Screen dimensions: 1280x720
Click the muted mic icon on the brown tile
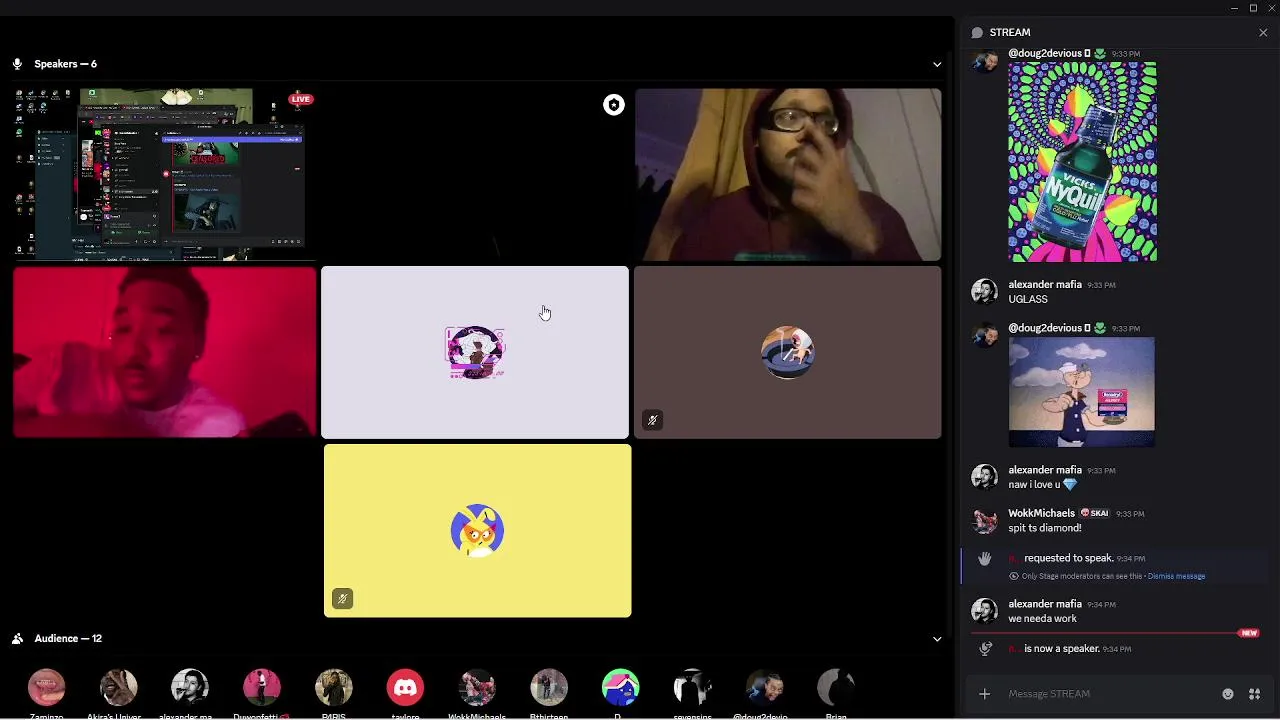(x=652, y=420)
